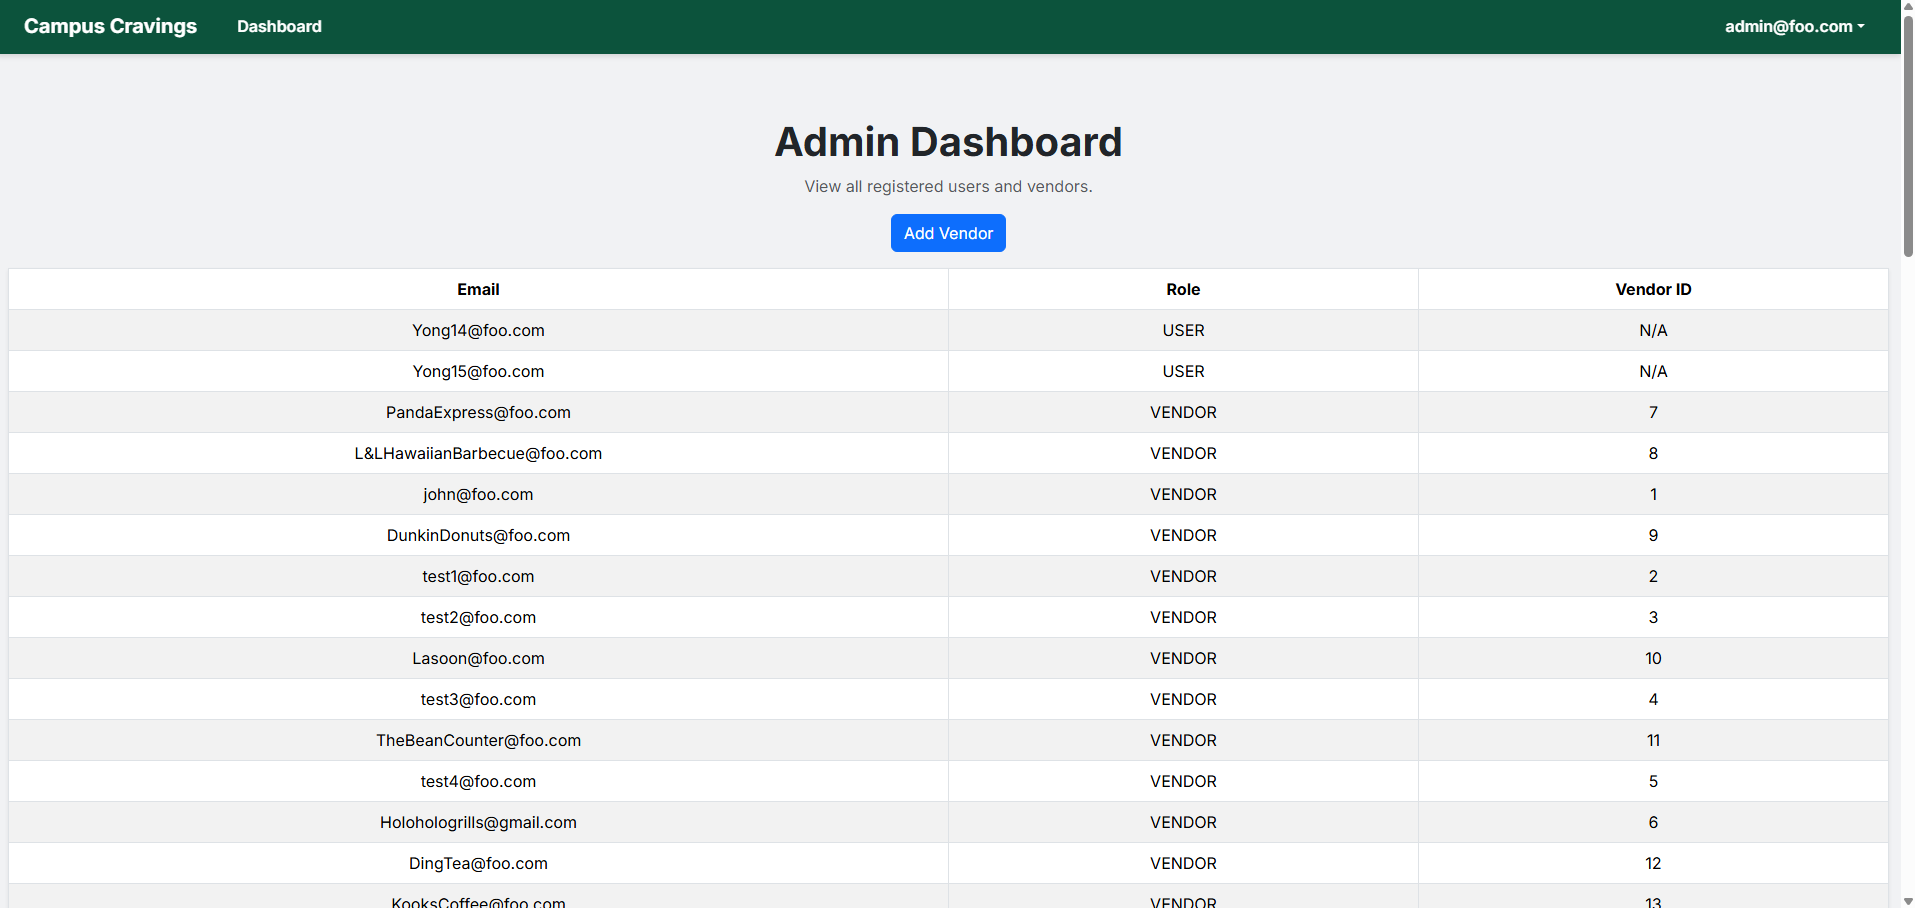
Task: Open the Dashboard nav link
Action: click(279, 27)
